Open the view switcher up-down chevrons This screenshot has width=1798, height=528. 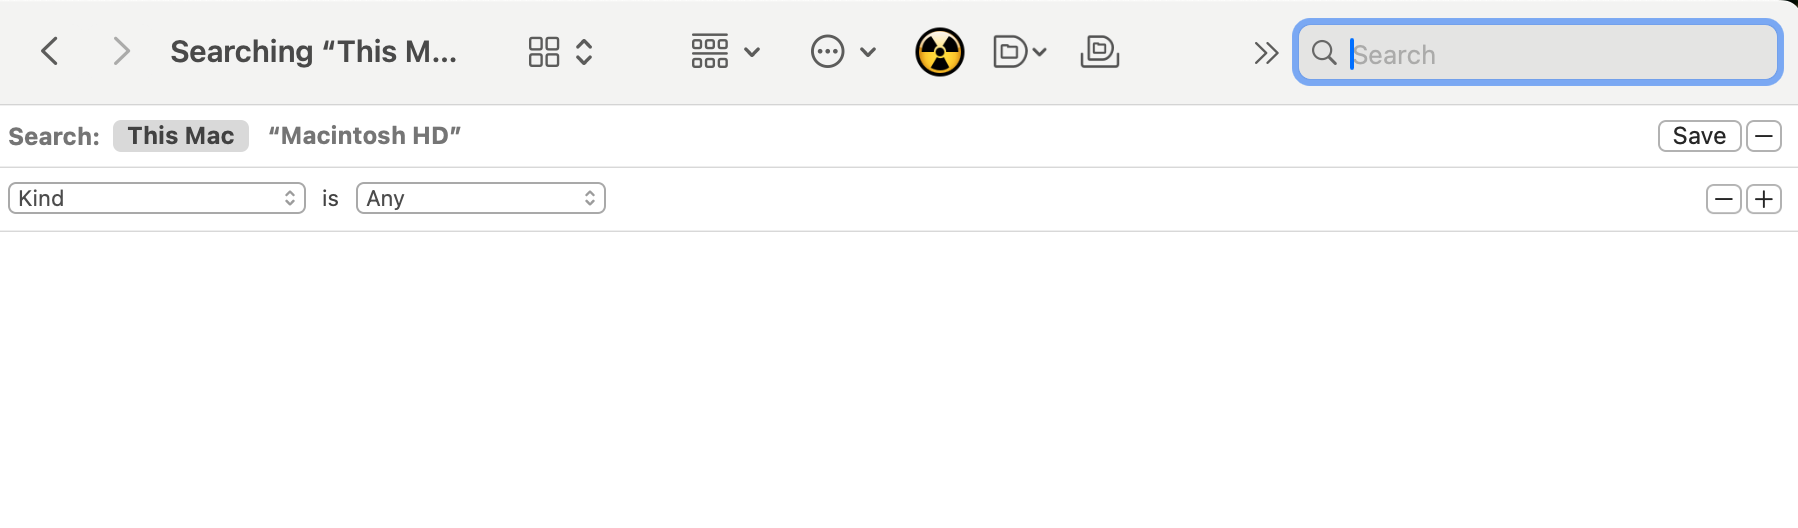tap(584, 52)
